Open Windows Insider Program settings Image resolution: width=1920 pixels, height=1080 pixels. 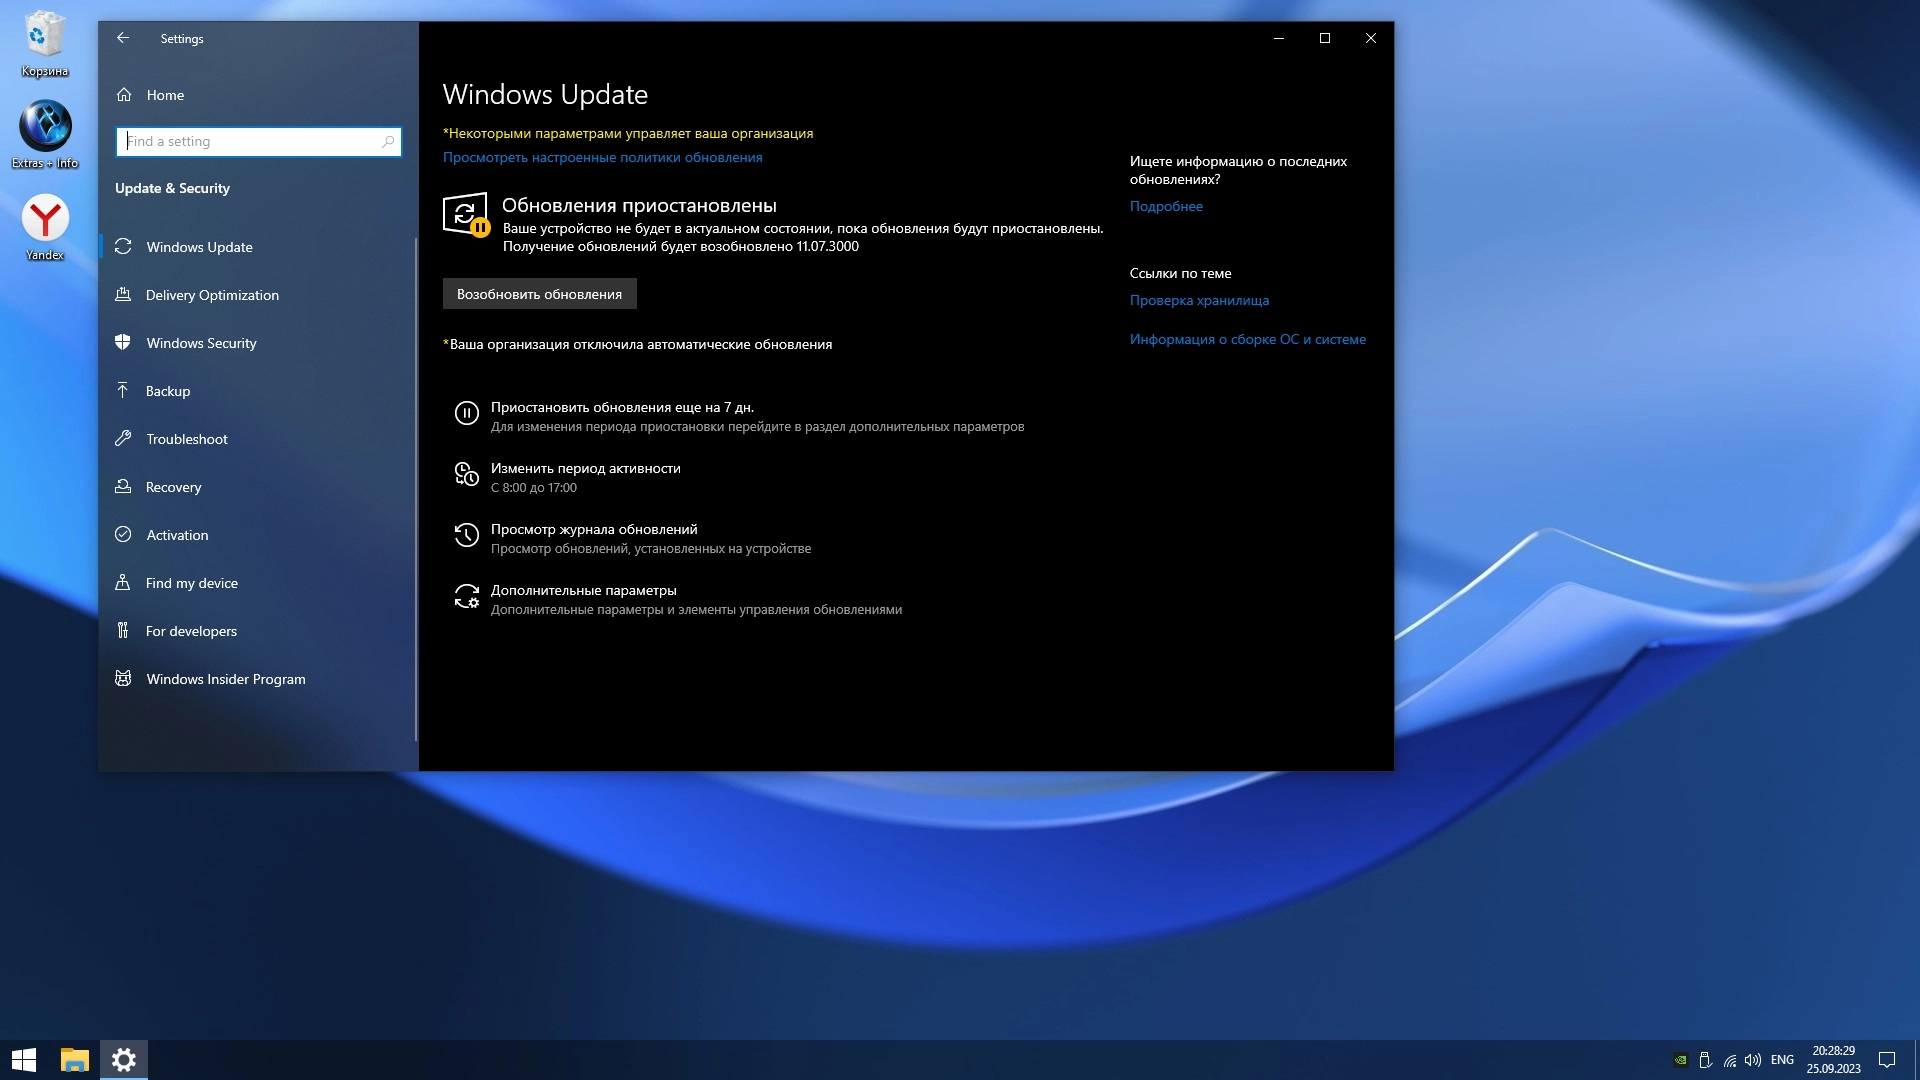coord(226,679)
